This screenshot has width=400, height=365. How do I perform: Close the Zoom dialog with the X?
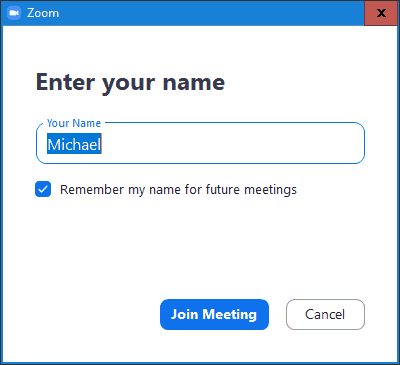(x=381, y=13)
